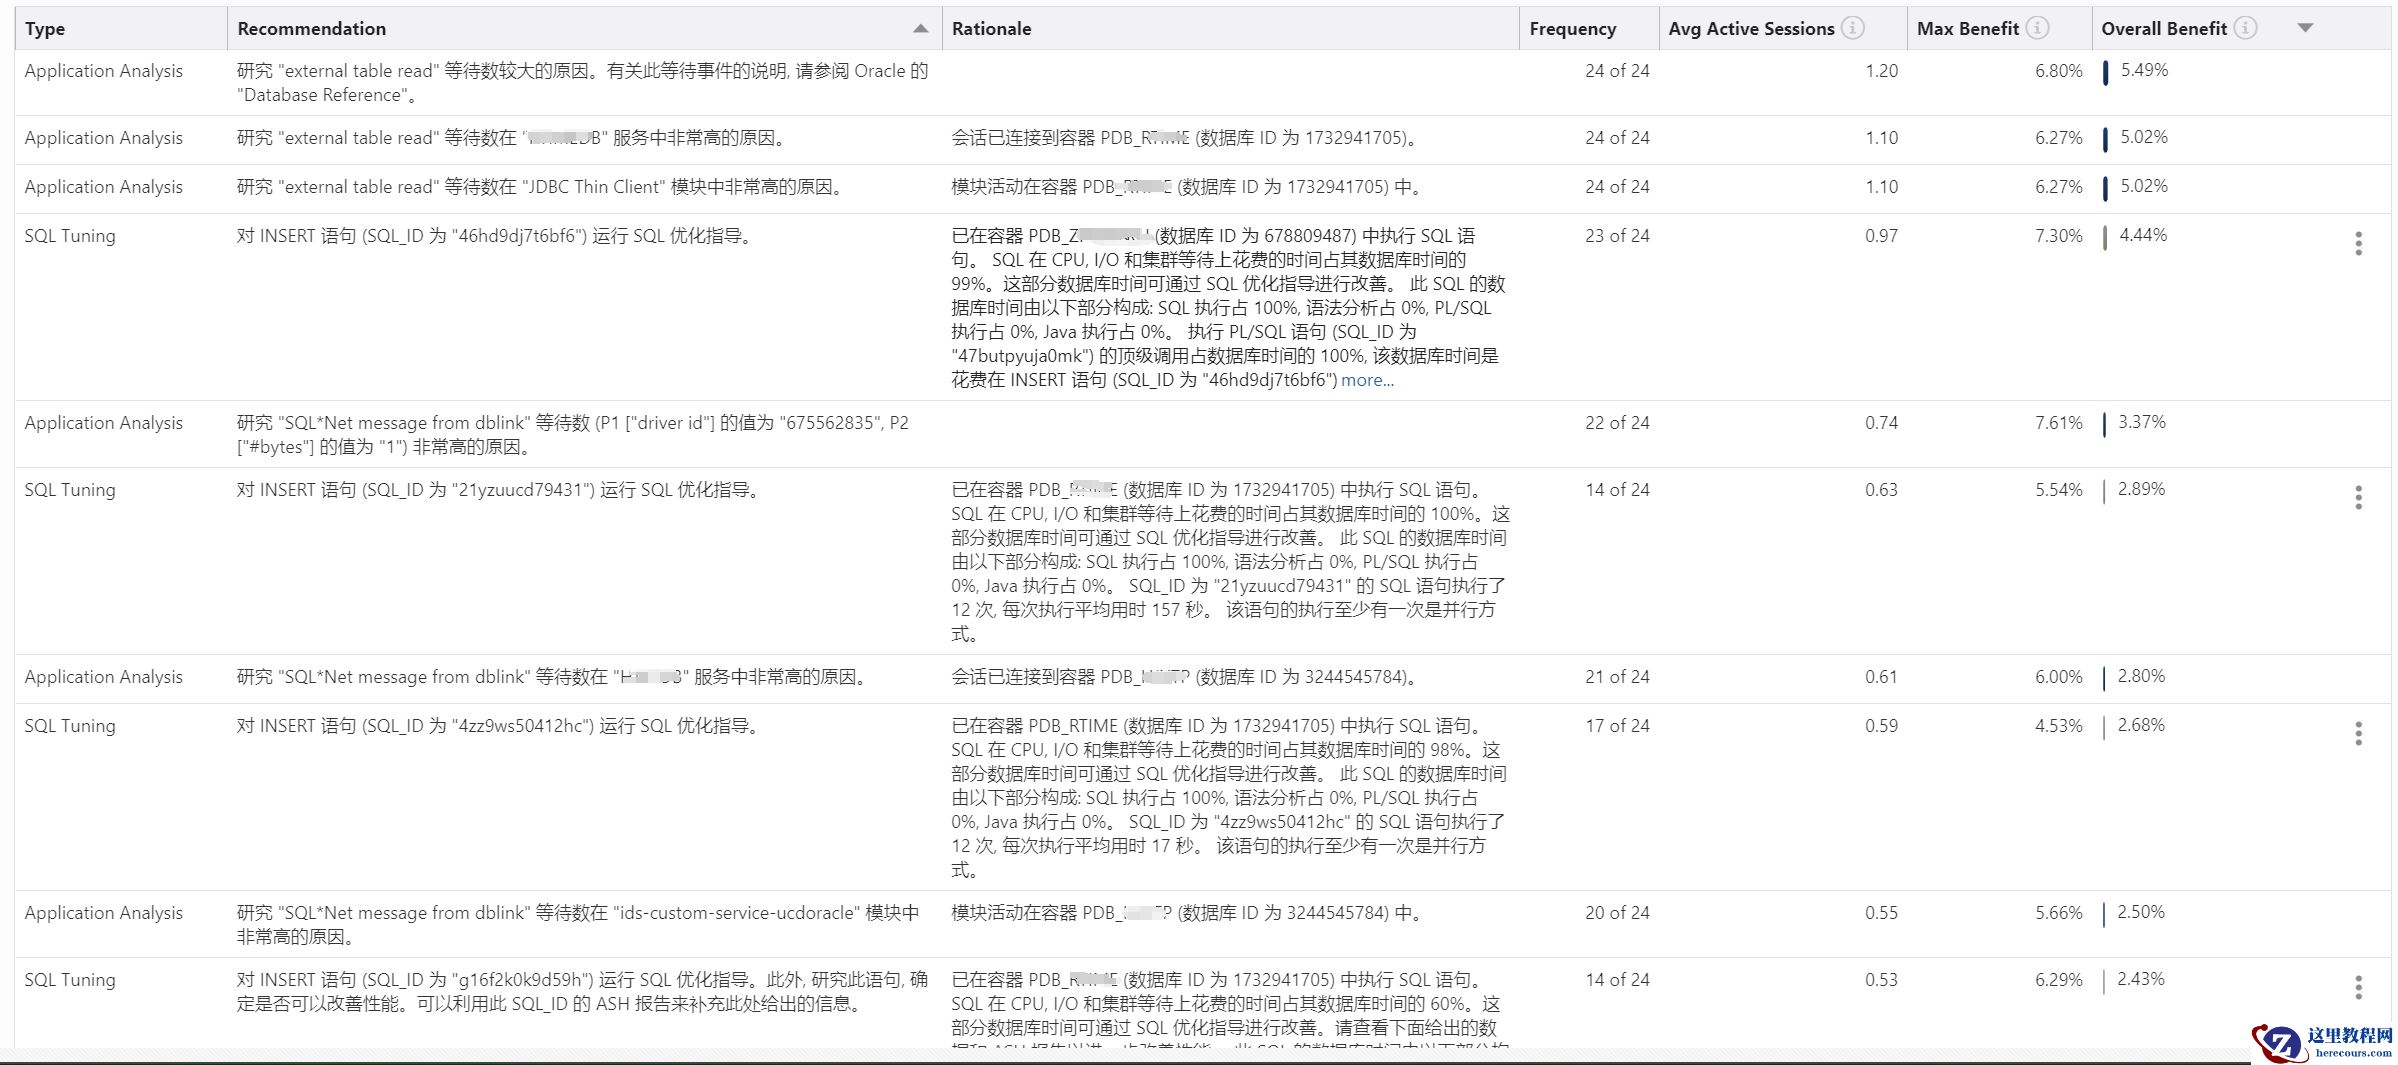The height and width of the screenshot is (1065, 2398).
Task: Click the Overall Benefit header label
Action: [x=2164, y=29]
